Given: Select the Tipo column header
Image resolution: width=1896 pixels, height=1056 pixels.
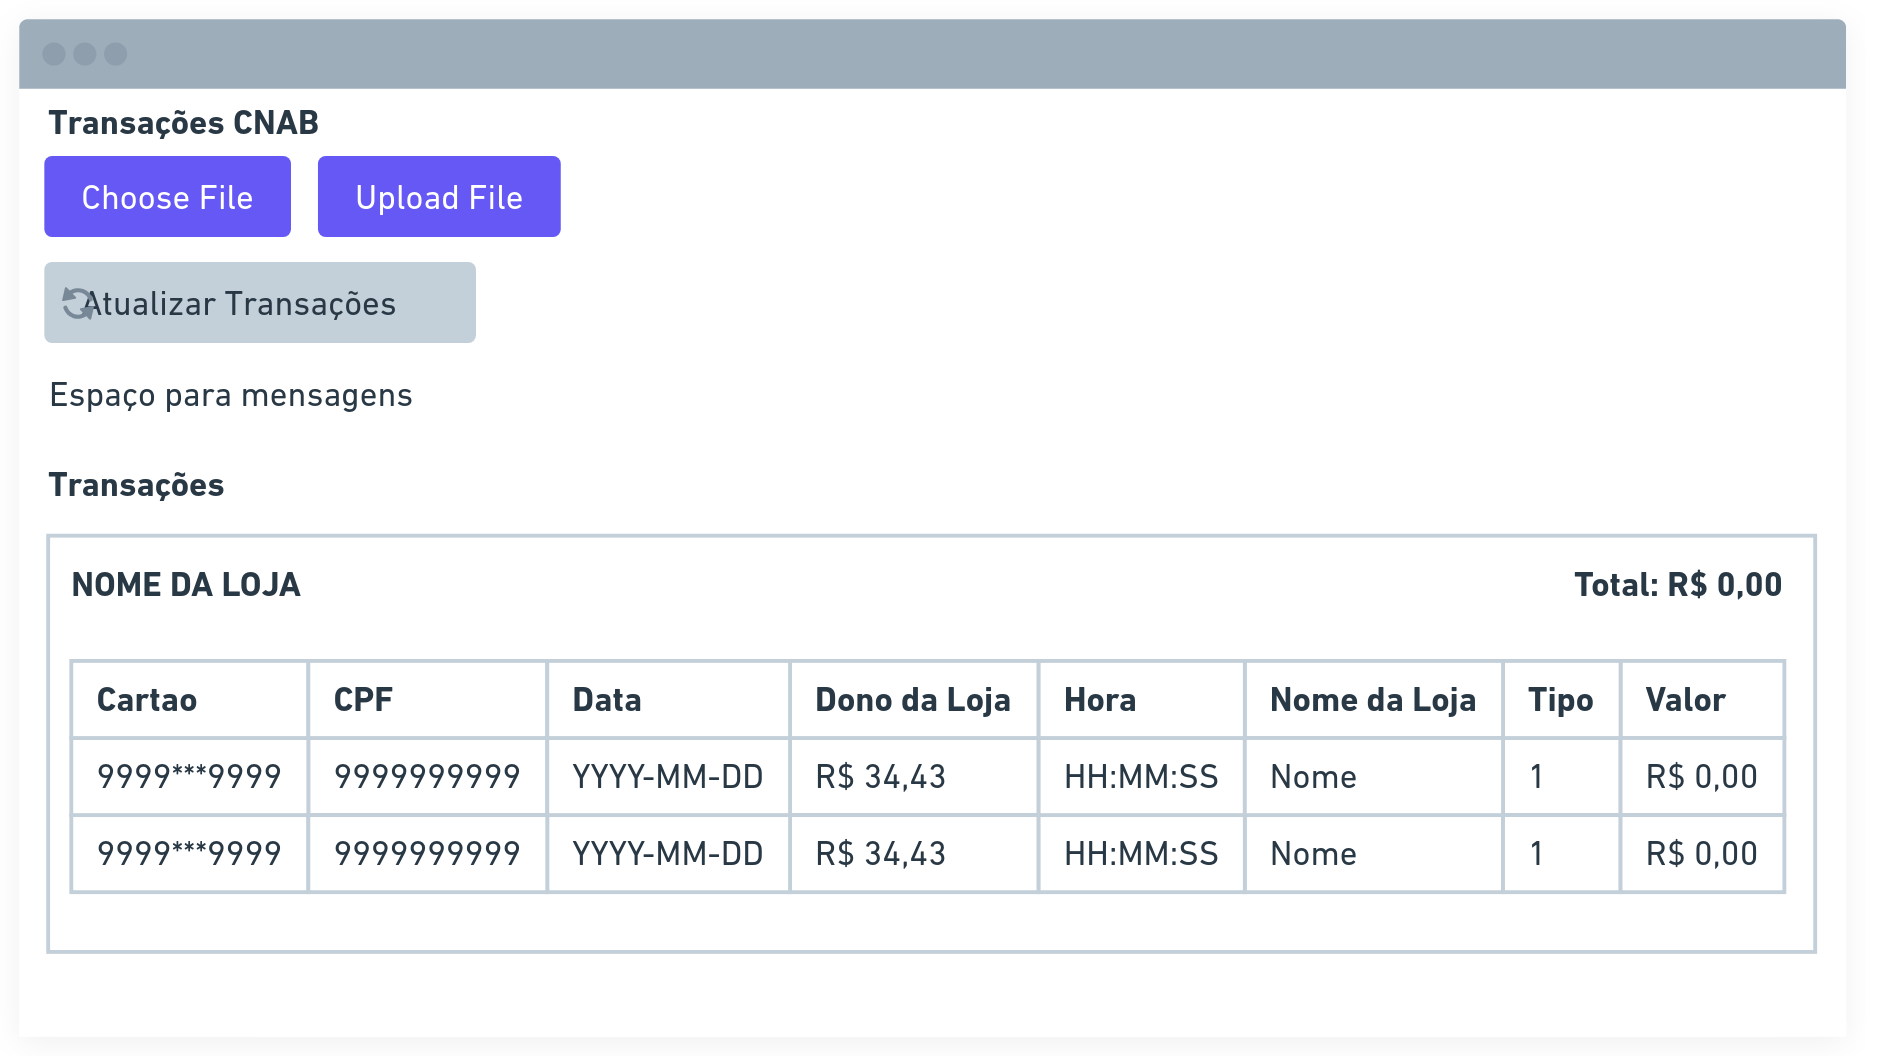Looking at the screenshot, I should pos(1561,700).
